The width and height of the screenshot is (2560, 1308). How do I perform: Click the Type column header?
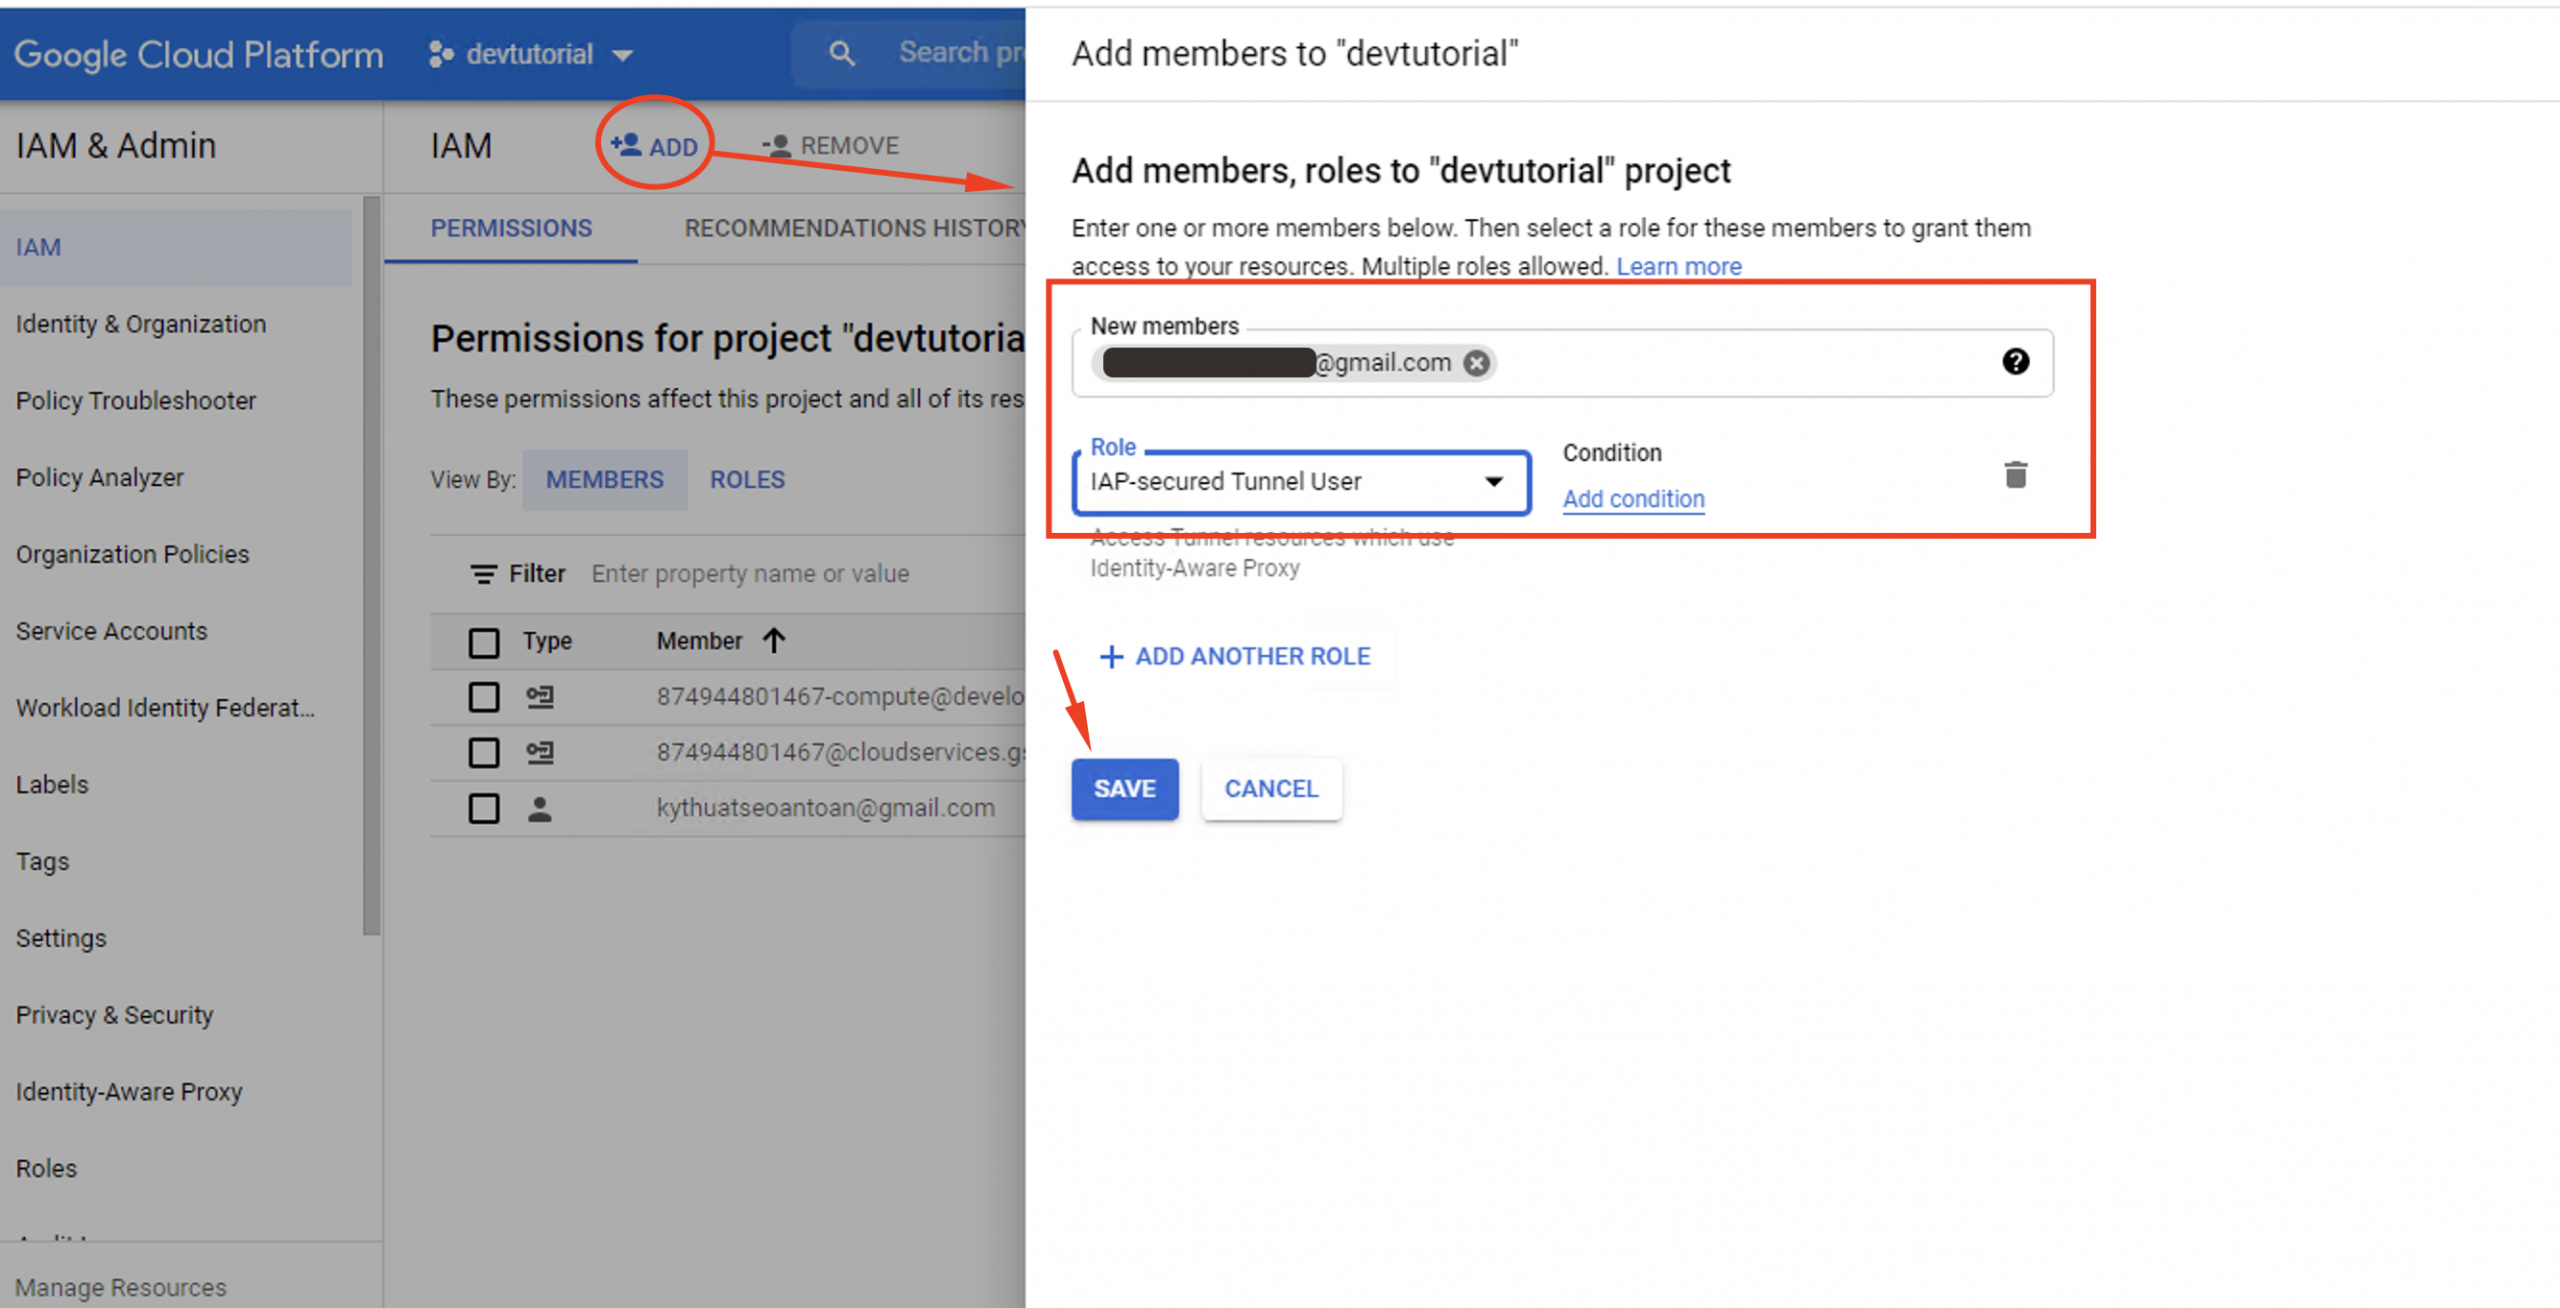coord(547,641)
